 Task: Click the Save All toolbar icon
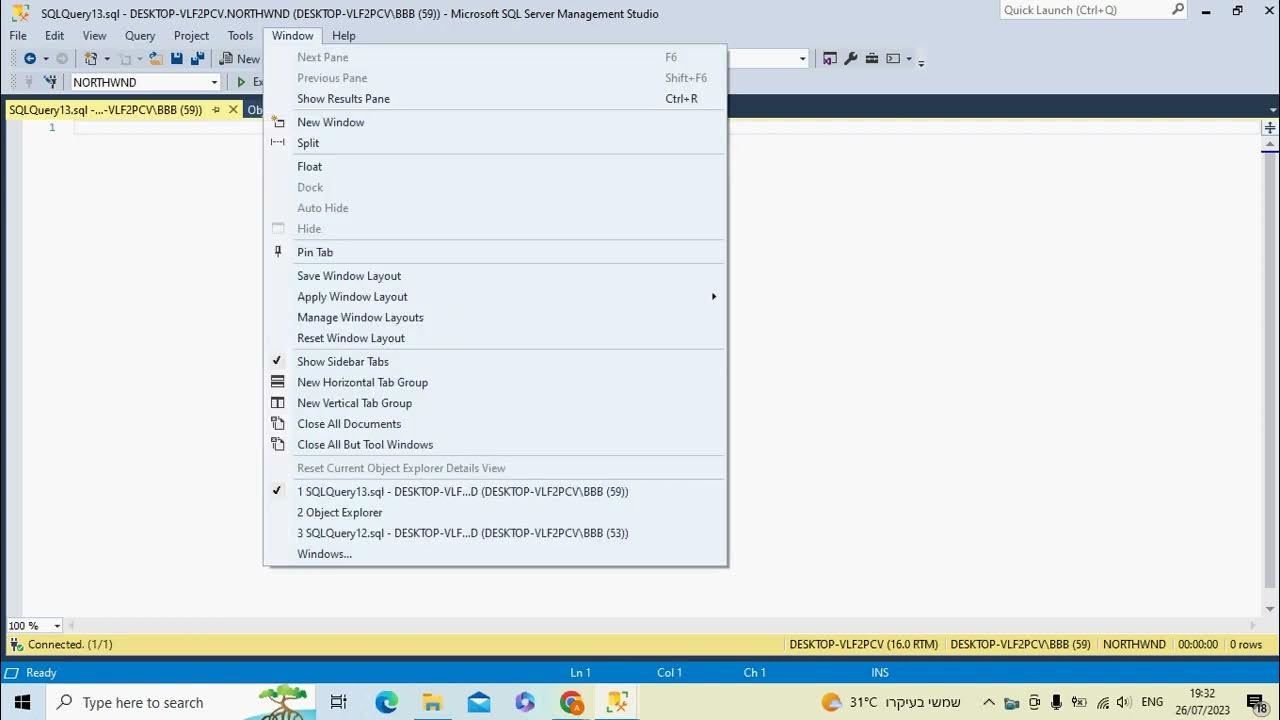(x=197, y=59)
